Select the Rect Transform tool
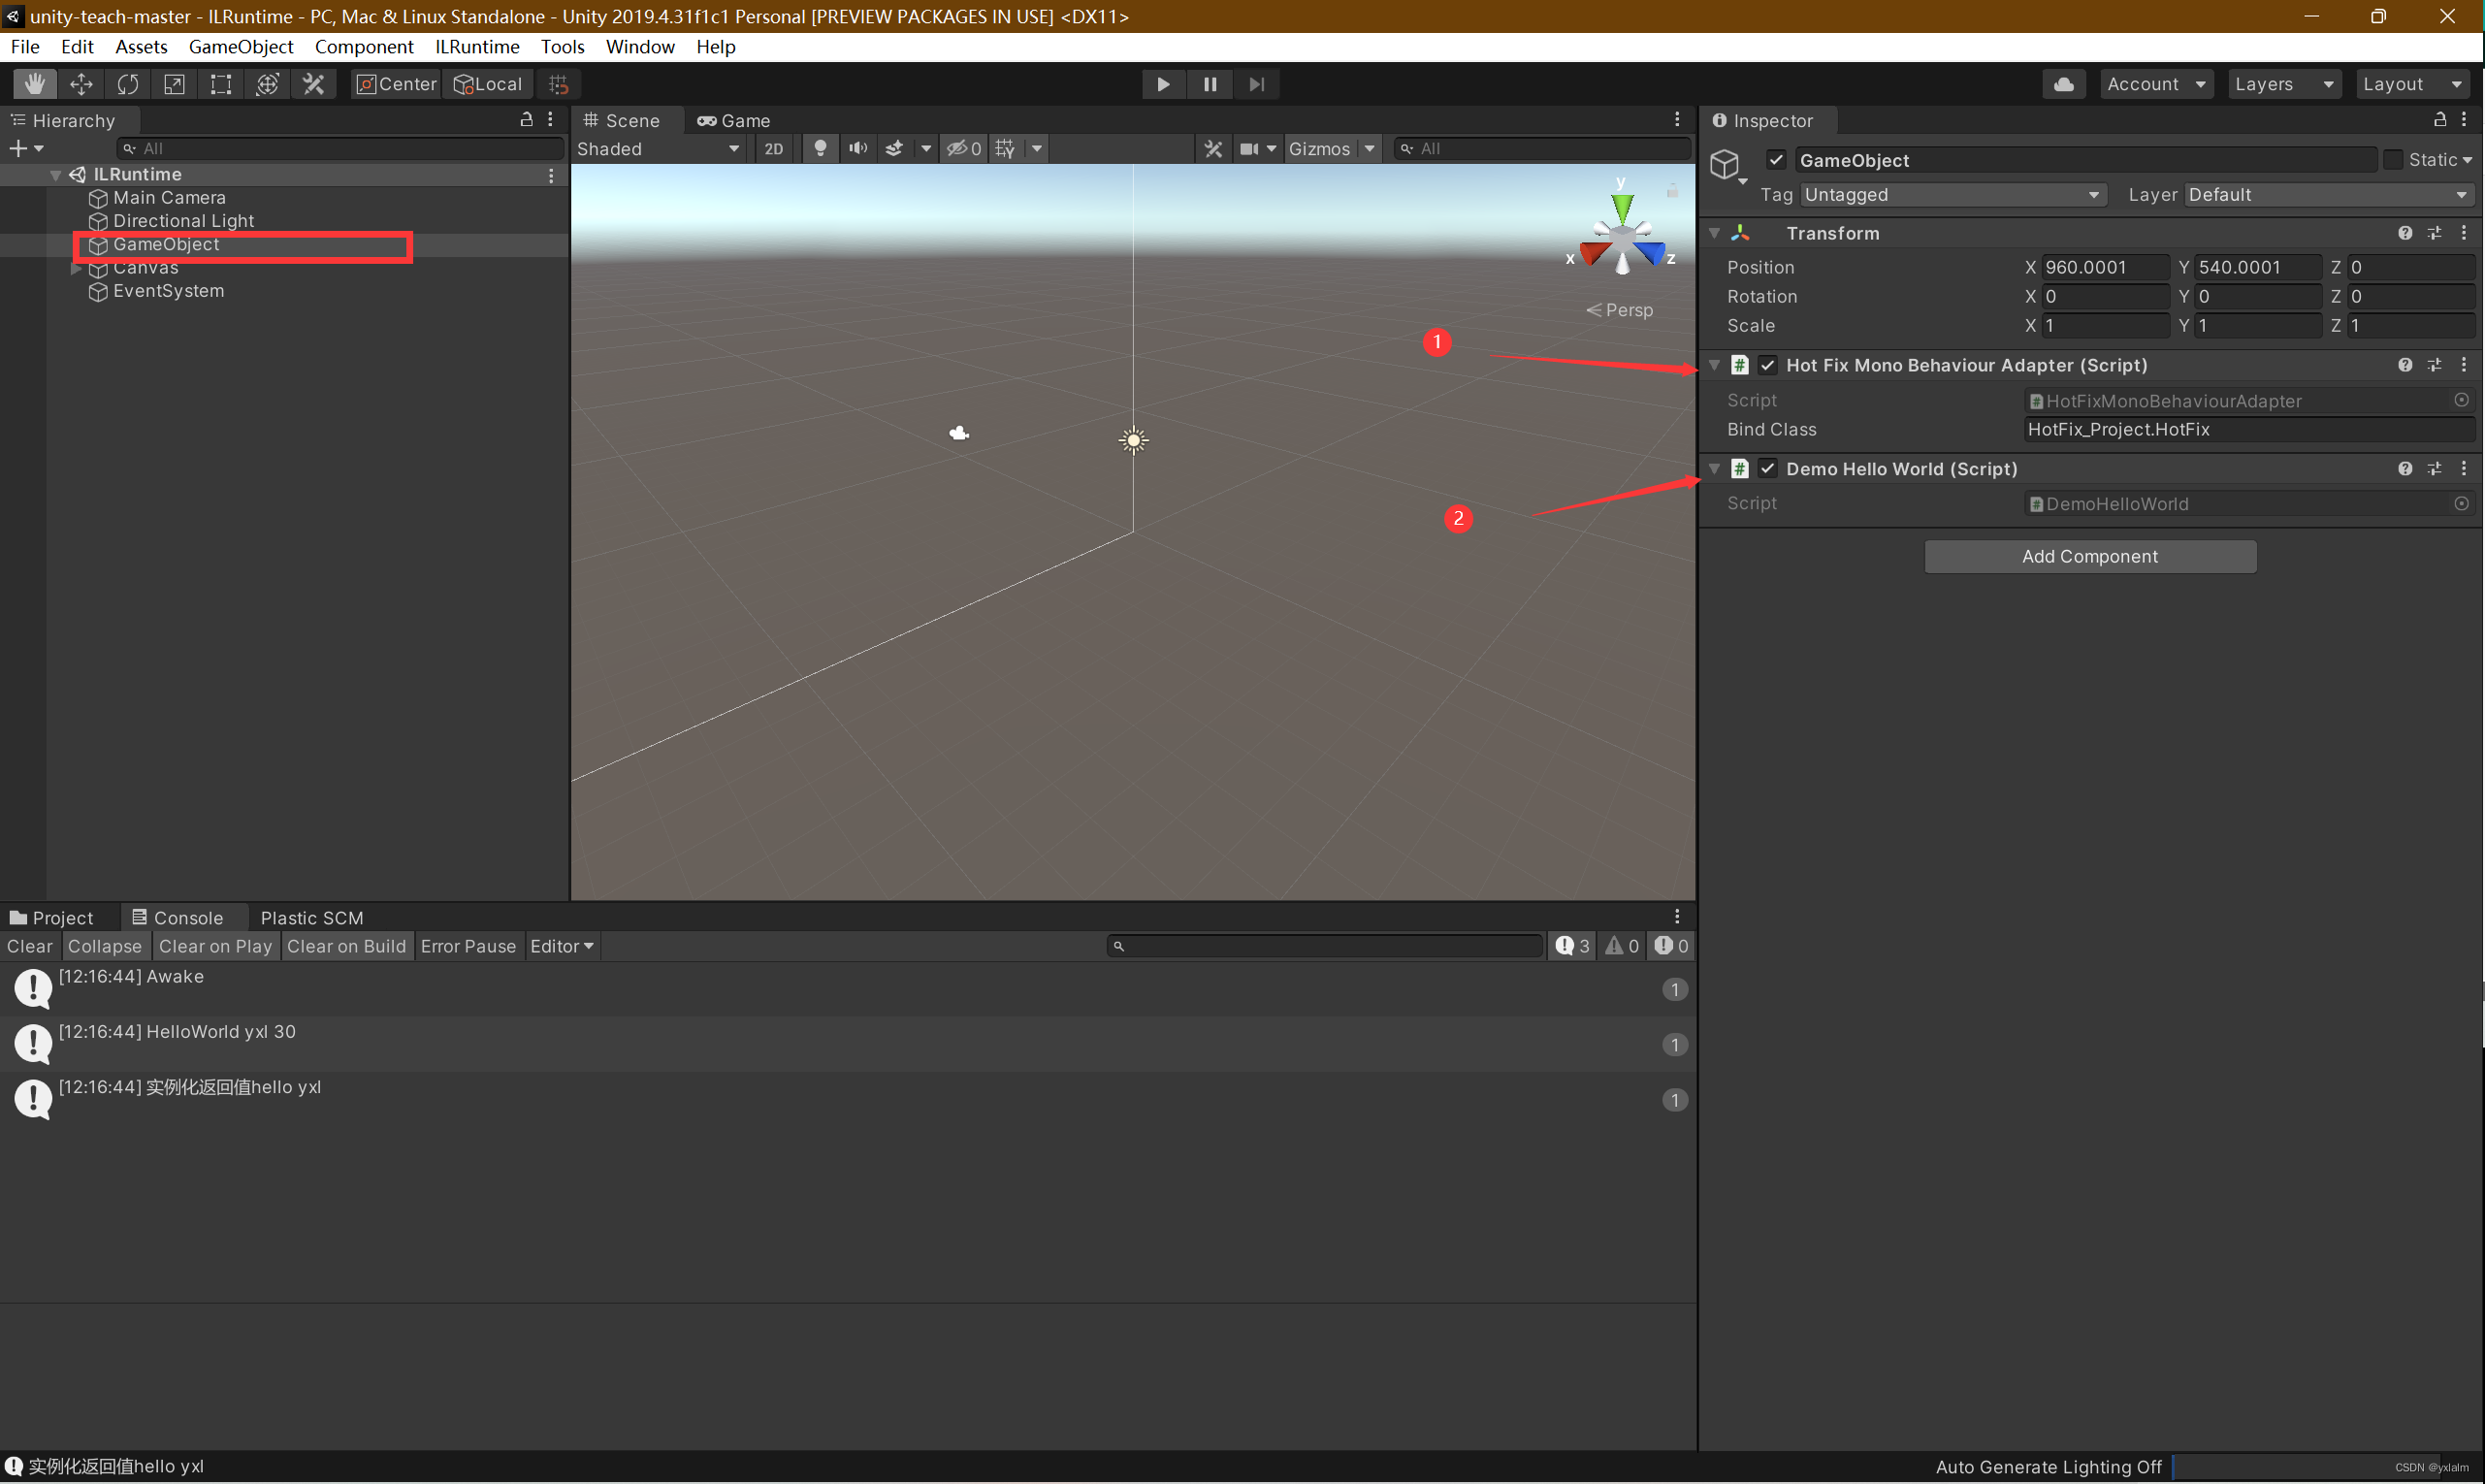 click(221, 84)
